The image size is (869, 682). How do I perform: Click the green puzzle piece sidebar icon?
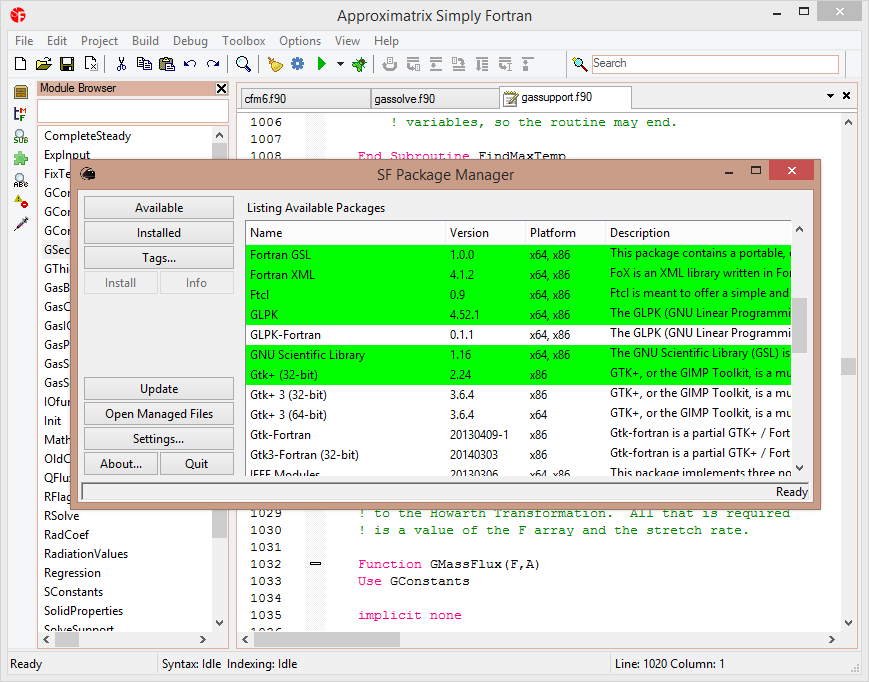(x=21, y=159)
